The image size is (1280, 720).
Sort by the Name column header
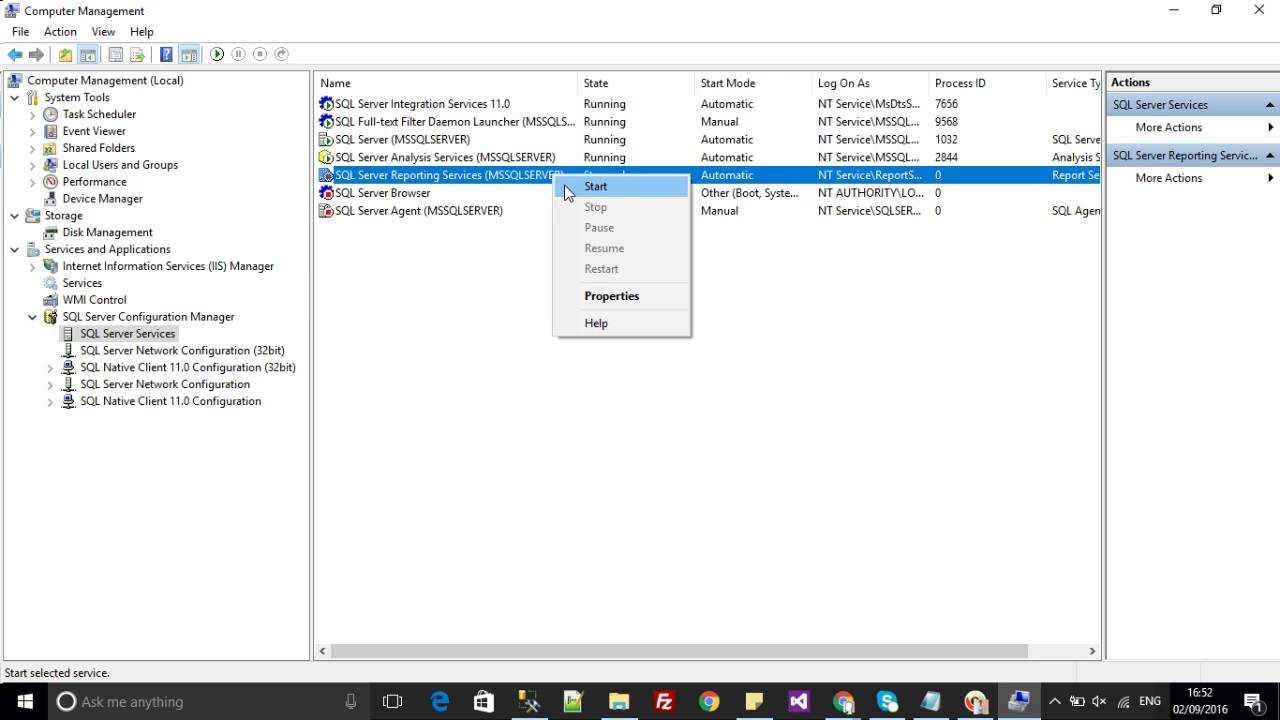pyautogui.click(x=446, y=83)
